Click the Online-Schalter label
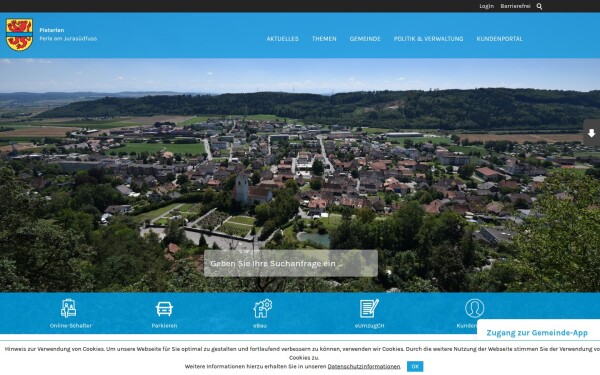 70,326
